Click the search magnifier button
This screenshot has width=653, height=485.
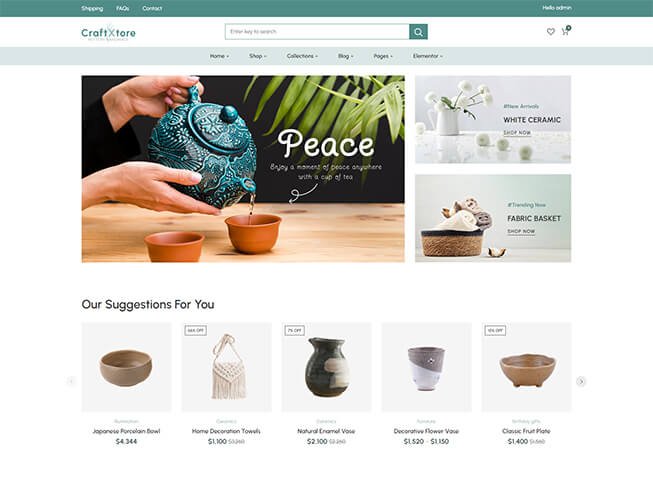418,32
